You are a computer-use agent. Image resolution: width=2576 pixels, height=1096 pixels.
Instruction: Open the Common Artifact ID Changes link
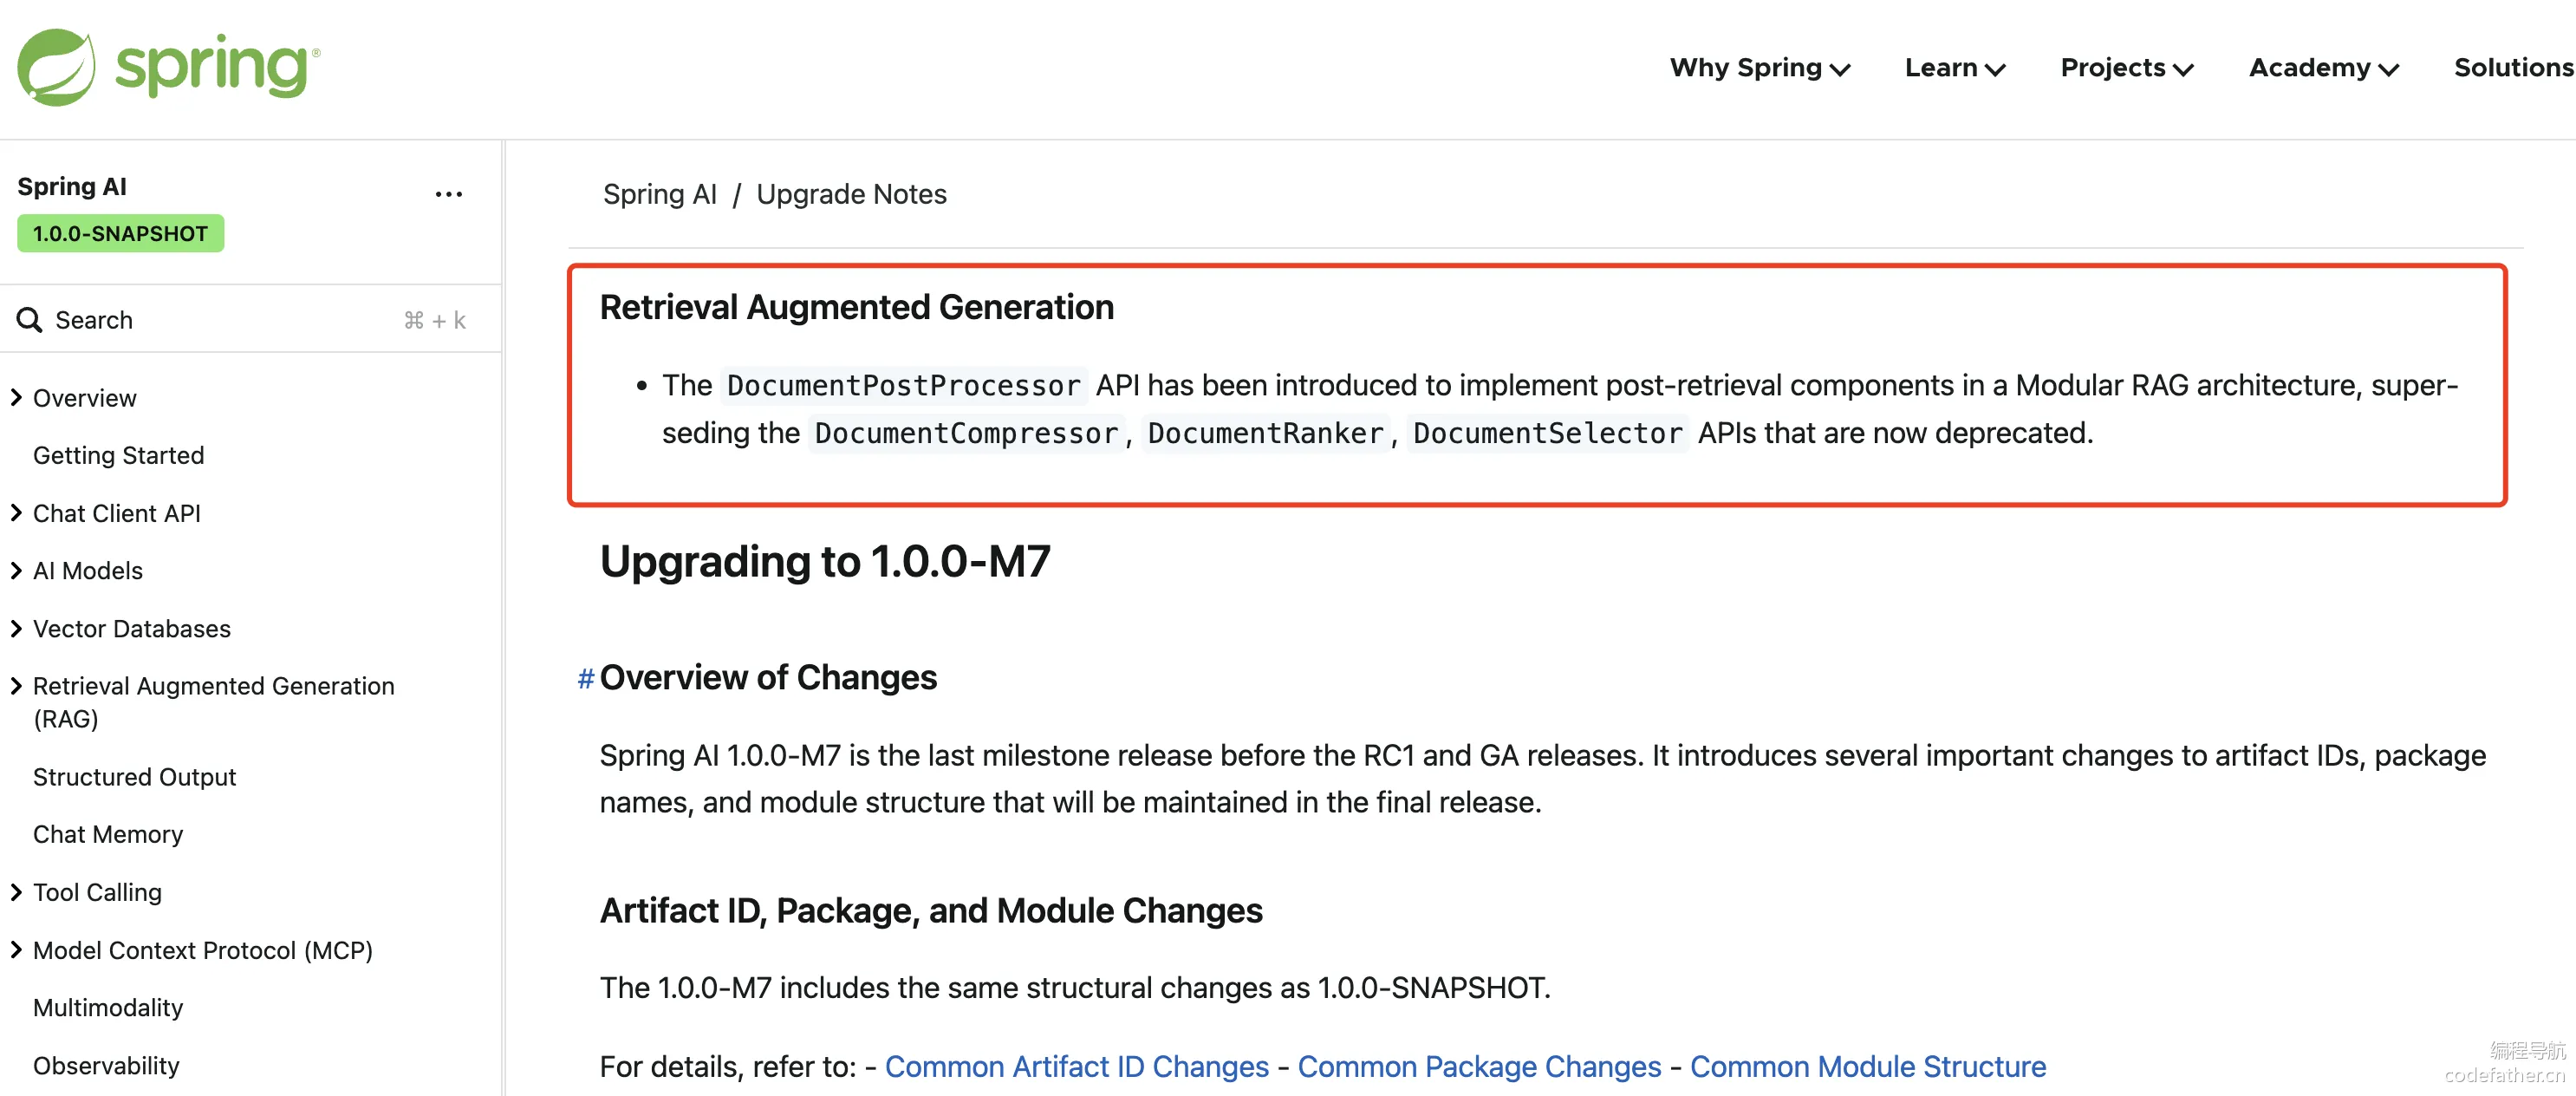point(1077,1067)
